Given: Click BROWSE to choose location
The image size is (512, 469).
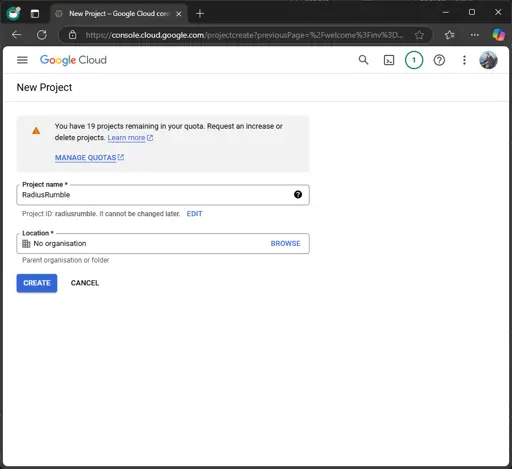Looking at the screenshot, I should pos(285,244).
